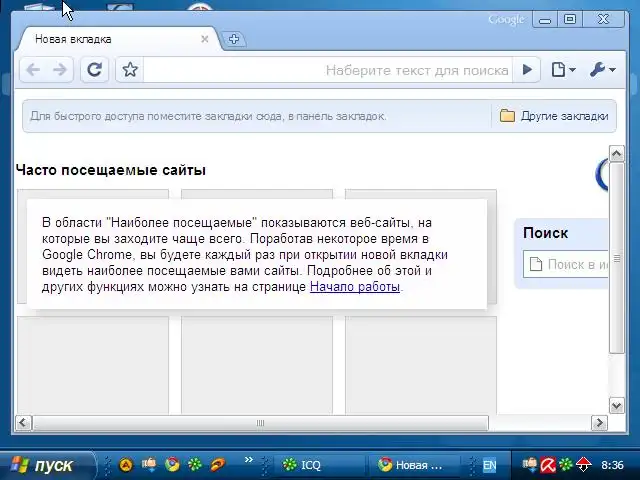Viewport: 640px width, 480px height.
Task: Click the orange round quick launch icon
Action: 126,464
